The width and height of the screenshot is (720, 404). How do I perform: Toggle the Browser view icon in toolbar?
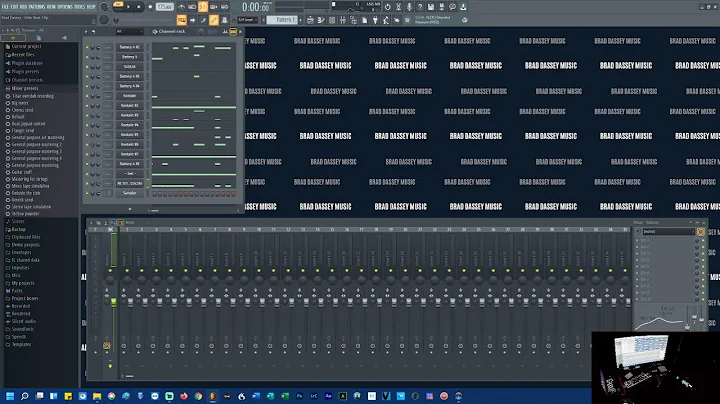coord(353,20)
